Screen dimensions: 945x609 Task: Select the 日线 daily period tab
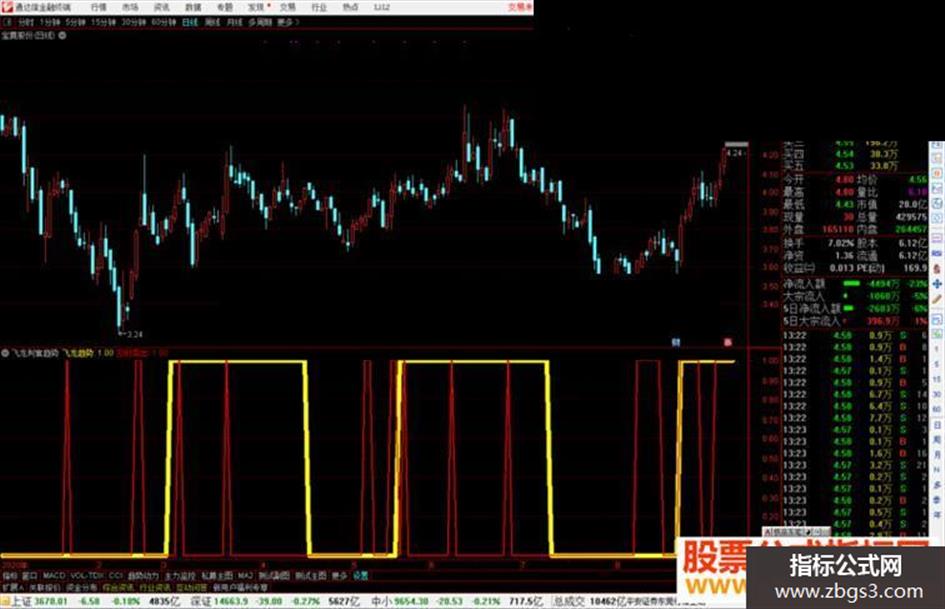point(190,22)
